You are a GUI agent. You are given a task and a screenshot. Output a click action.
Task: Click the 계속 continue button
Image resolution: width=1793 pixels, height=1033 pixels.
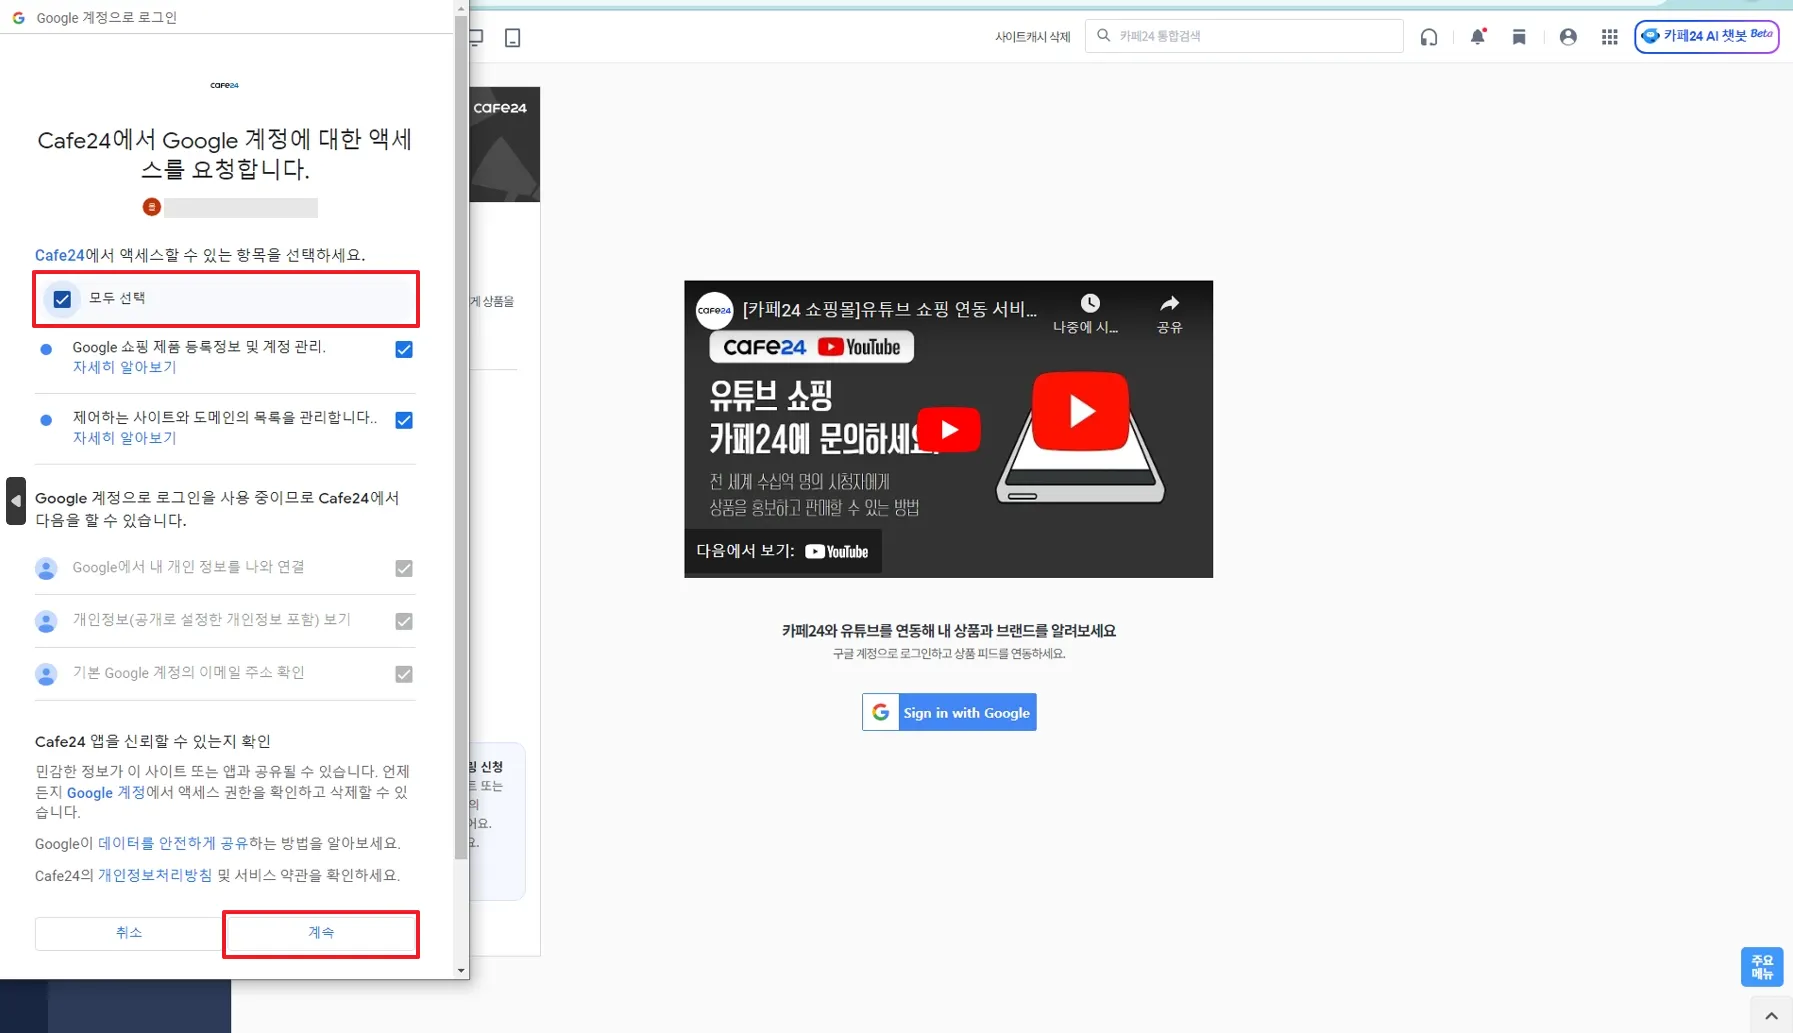[x=321, y=932]
